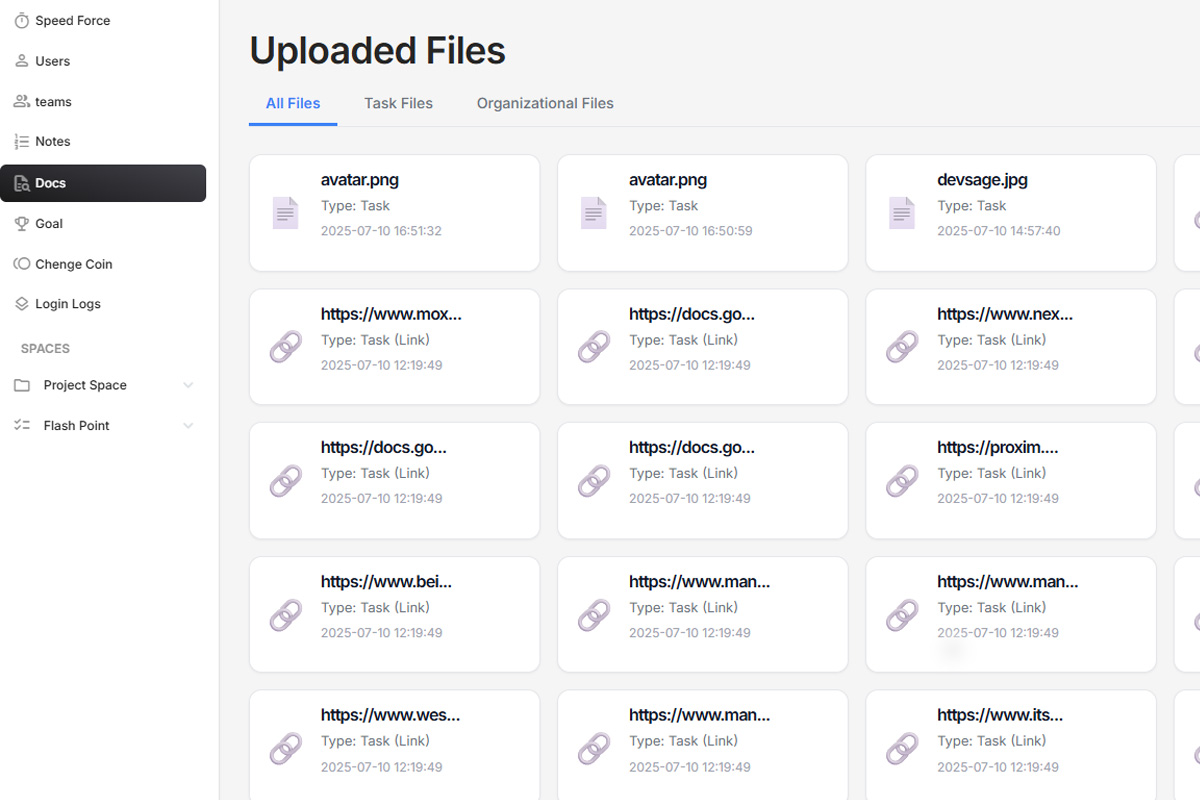Open the https://www.bei... link title
Screen dimensions: 1200x800
click(x=386, y=582)
